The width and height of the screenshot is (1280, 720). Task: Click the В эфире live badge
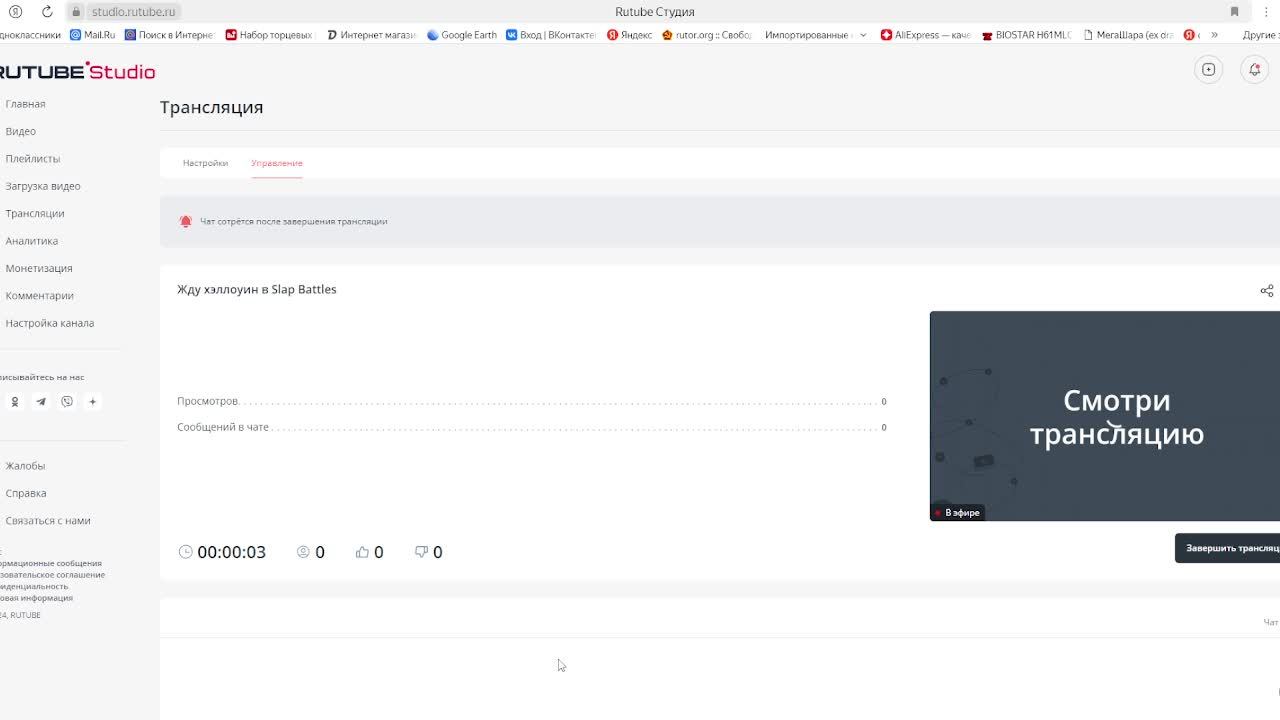[958, 513]
